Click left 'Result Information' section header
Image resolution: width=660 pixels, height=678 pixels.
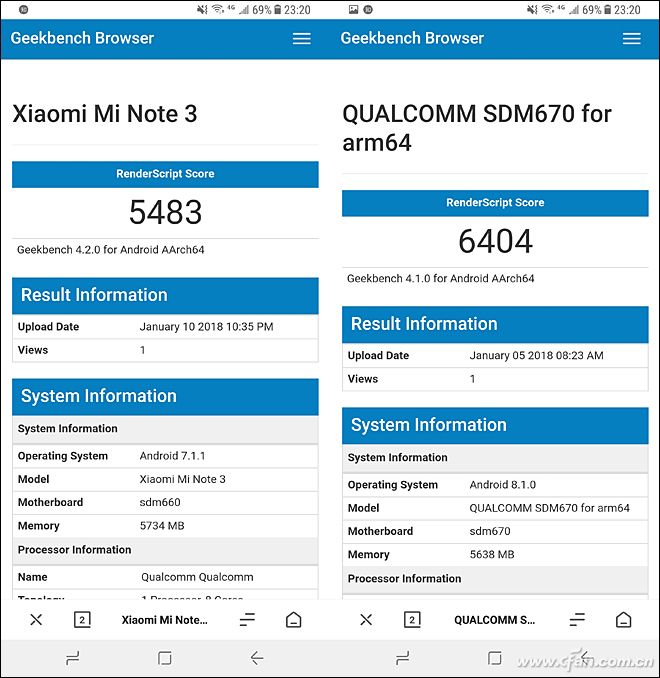pyautogui.click(x=165, y=296)
